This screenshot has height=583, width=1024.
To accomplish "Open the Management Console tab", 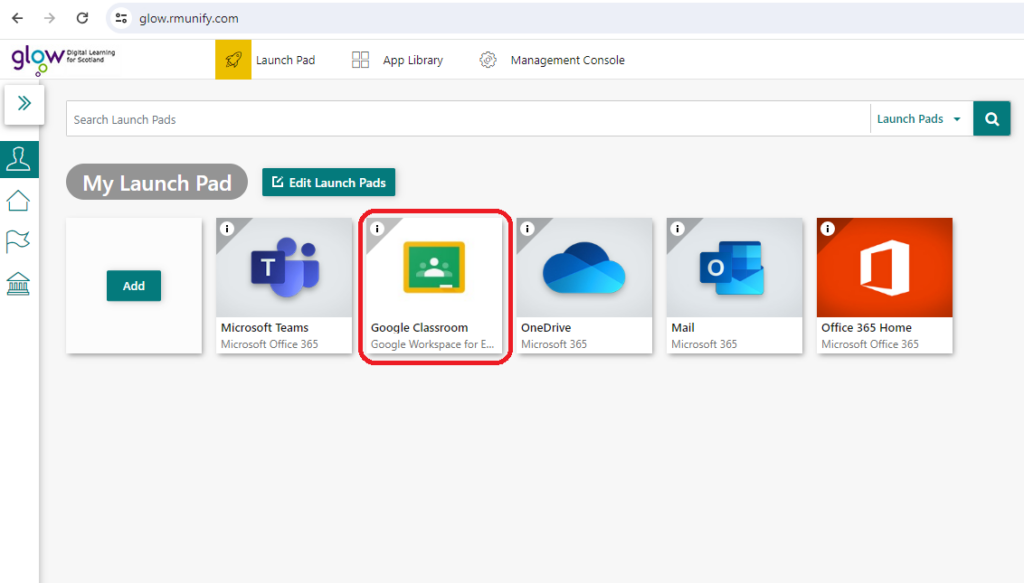I will tap(568, 60).
